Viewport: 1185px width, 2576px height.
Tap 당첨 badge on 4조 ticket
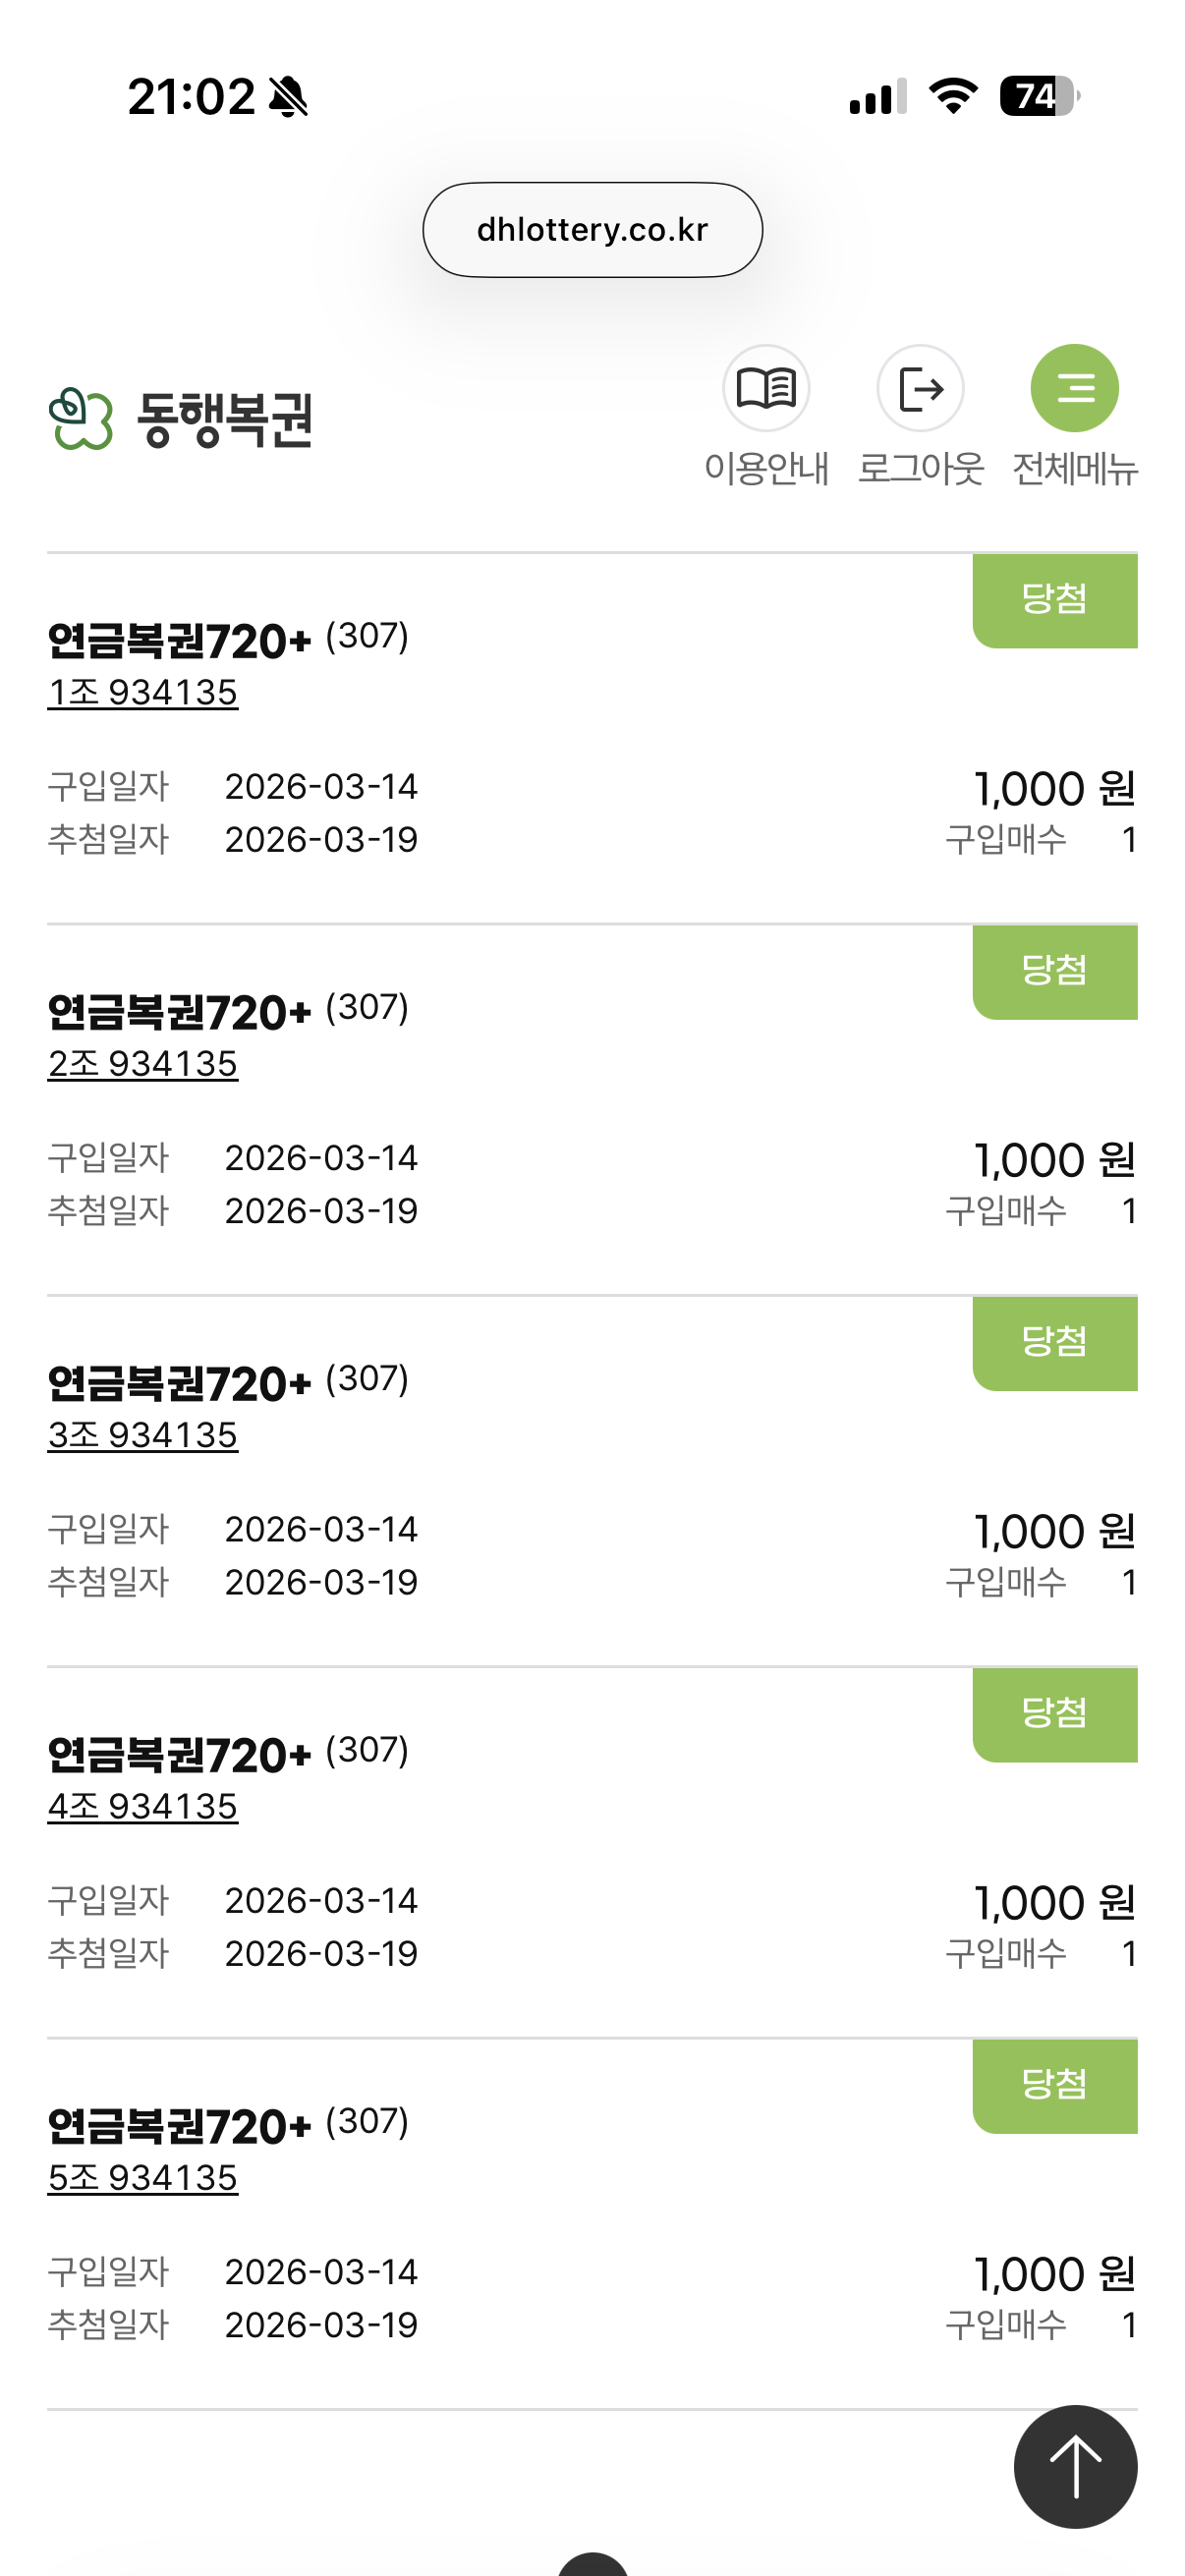1054,1714
